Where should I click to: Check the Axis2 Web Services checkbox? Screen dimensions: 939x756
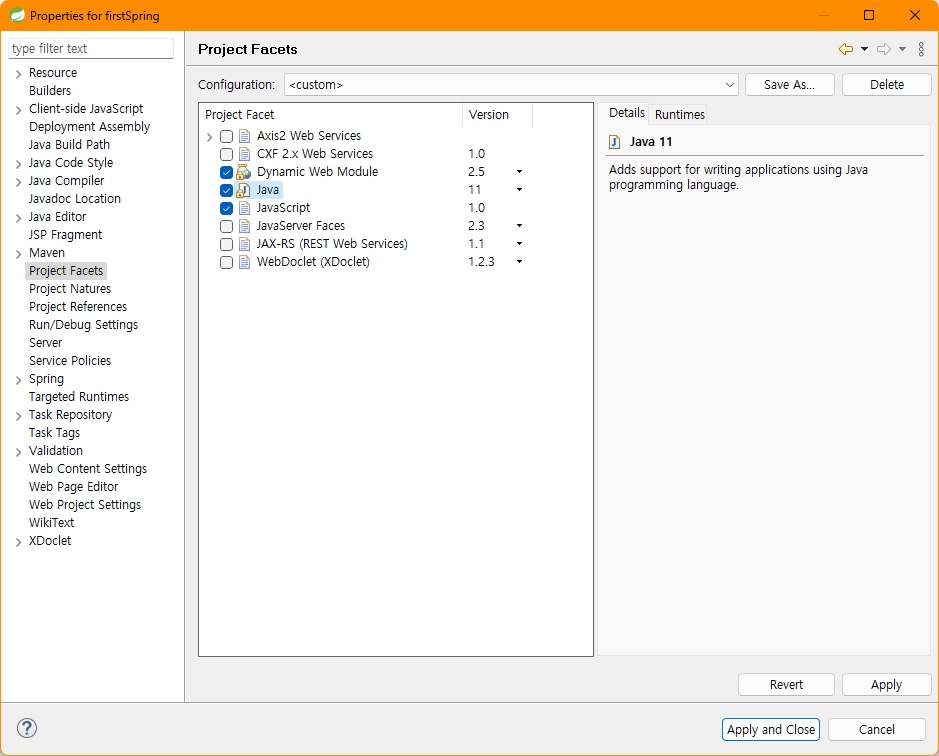coord(226,137)
